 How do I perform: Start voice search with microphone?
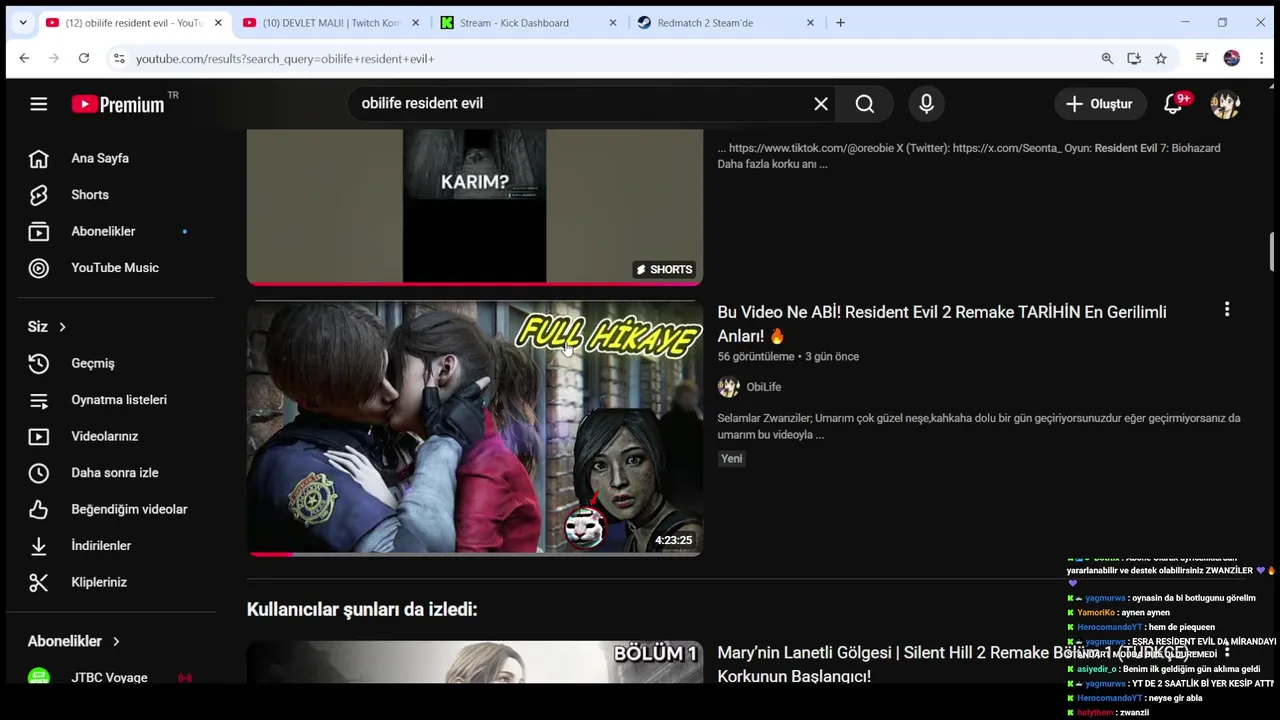(926, 104)
